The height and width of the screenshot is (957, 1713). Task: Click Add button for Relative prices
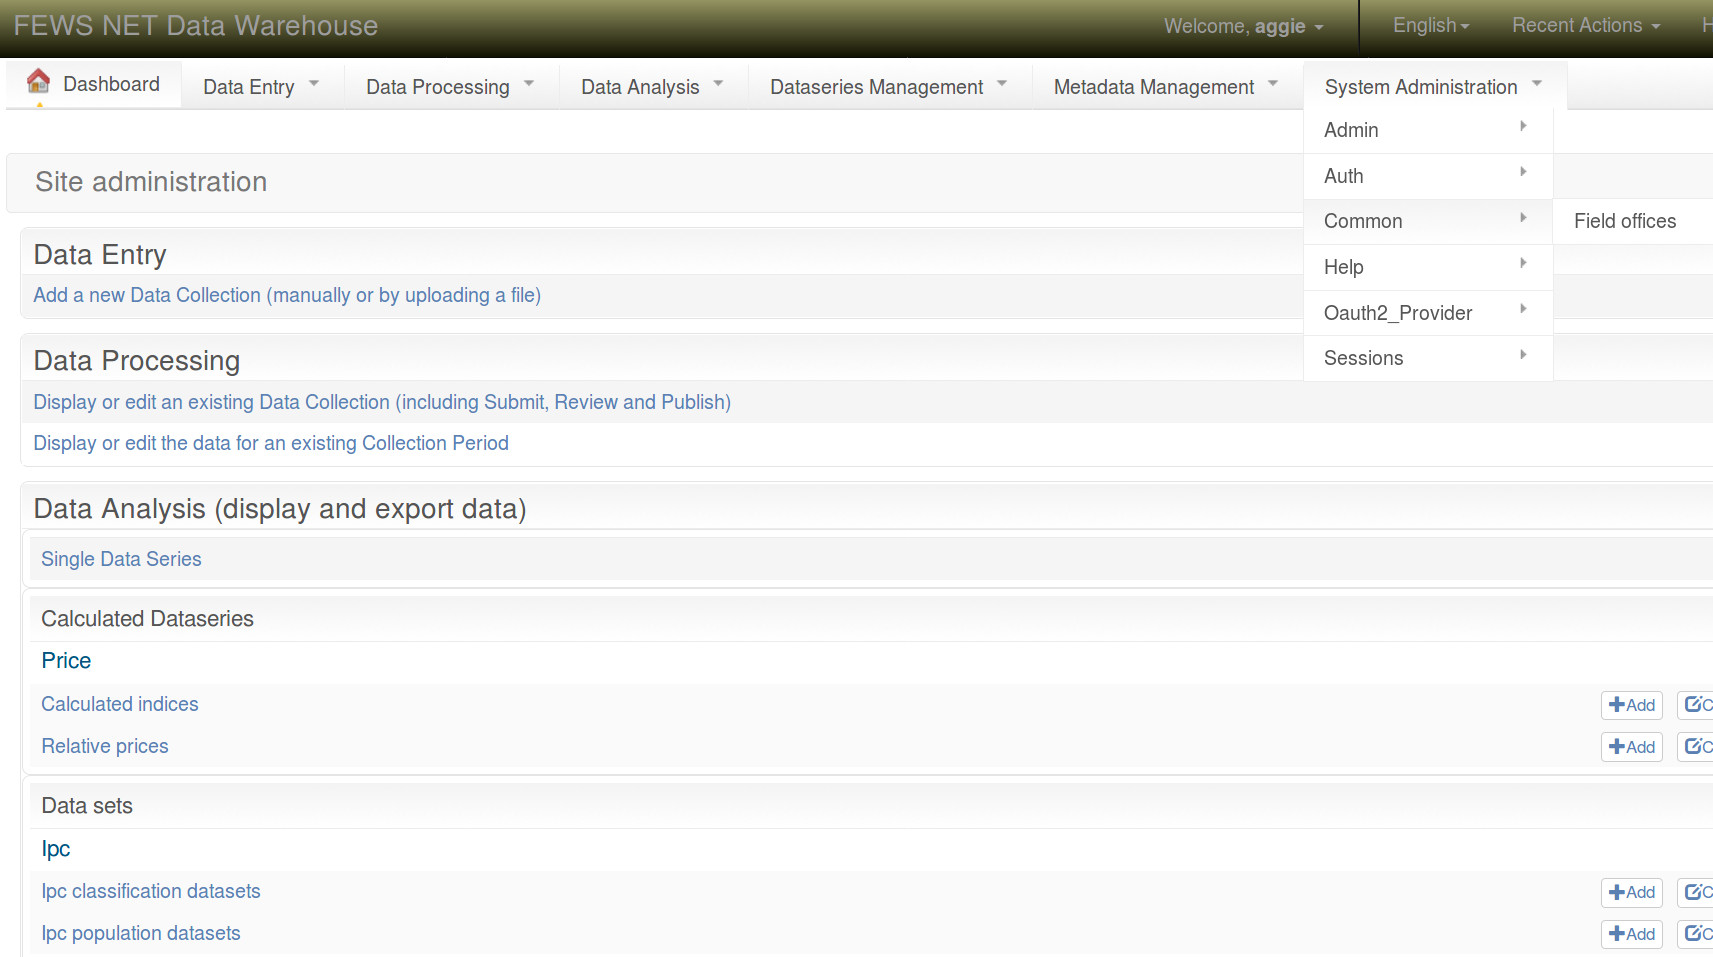click(1631, 747)
